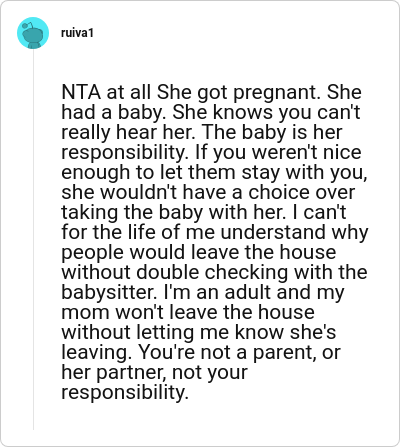Click the line "people would leave the house"
Image resolution: width=400 pixels, height=447 pixels.
tap(199, 252)
